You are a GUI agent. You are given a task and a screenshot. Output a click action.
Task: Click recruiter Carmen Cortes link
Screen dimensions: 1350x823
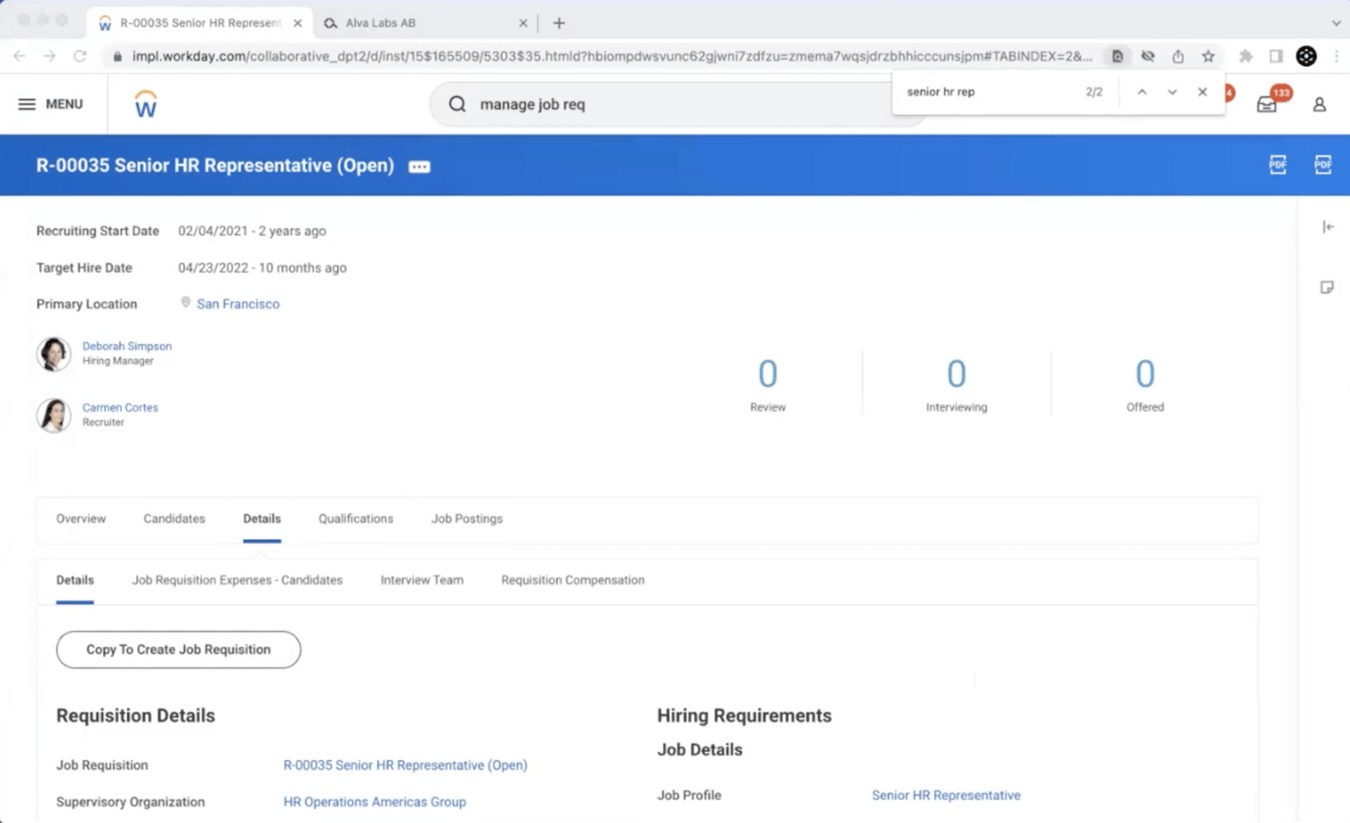120,407
